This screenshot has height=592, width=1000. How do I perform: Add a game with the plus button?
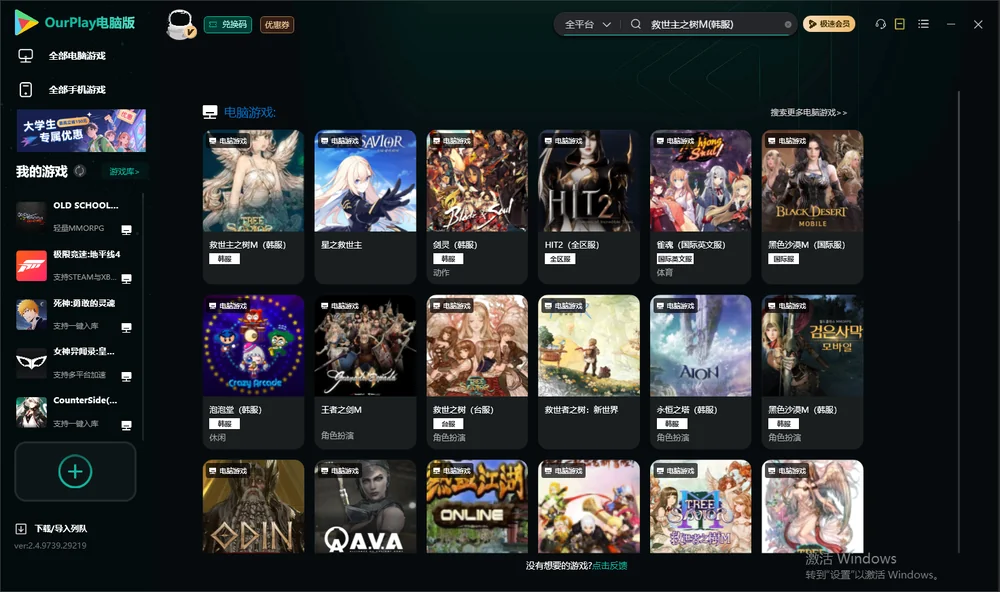click(75, 471)
